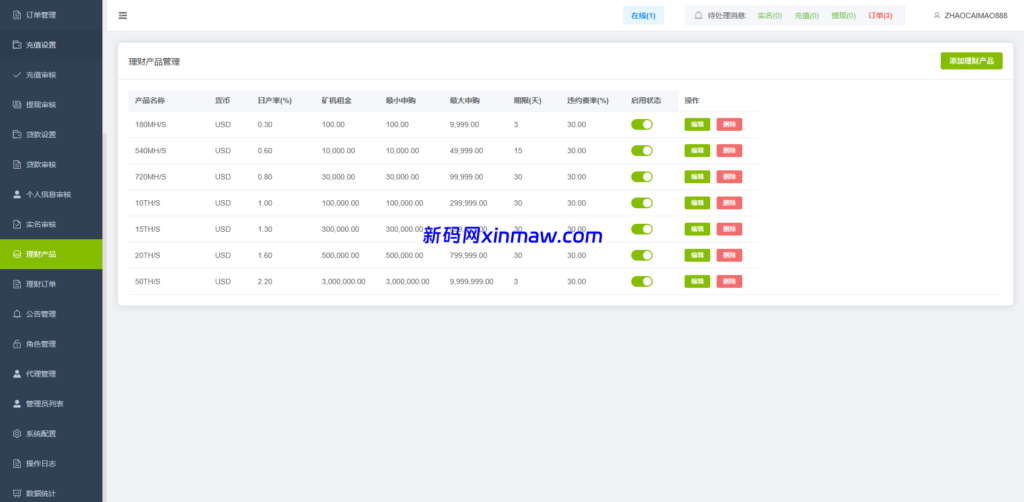The image size is (1024, 502).
Task: Toggle enable switch for 540MH/S
Action: (x=641, y=151)
